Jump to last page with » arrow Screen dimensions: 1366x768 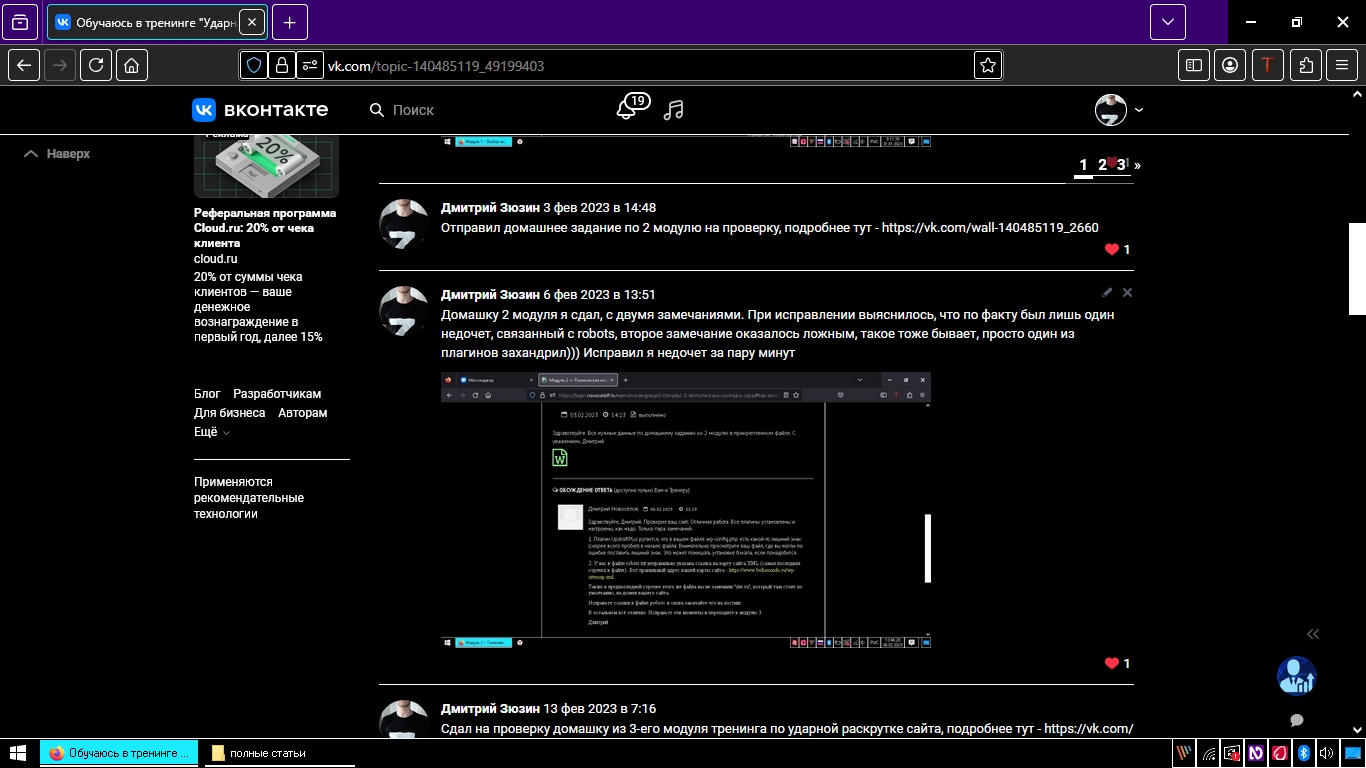1137,165
